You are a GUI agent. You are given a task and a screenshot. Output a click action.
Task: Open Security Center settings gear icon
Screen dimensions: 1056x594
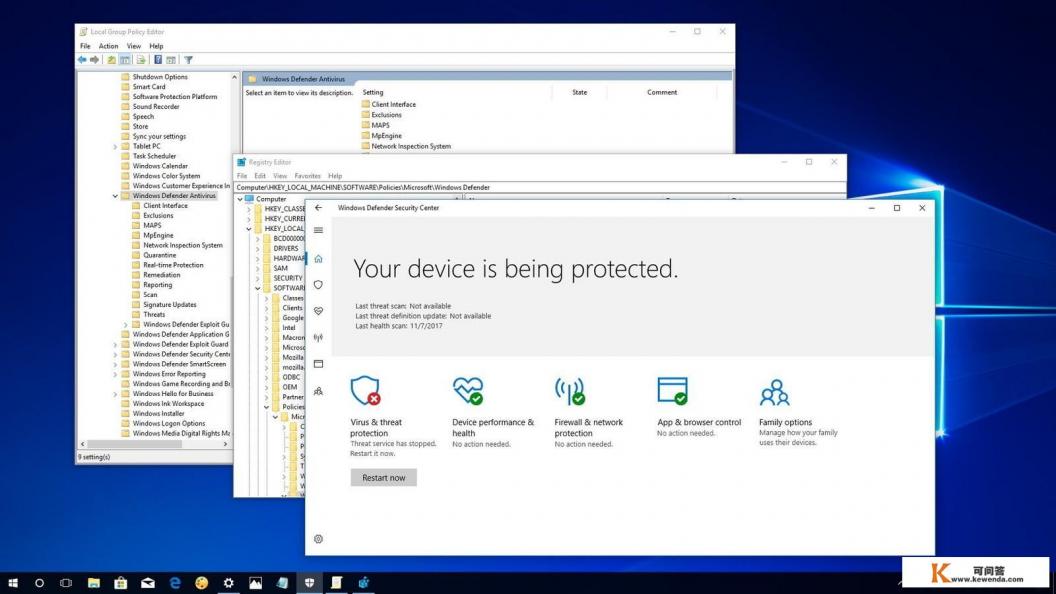click(319, 539)
